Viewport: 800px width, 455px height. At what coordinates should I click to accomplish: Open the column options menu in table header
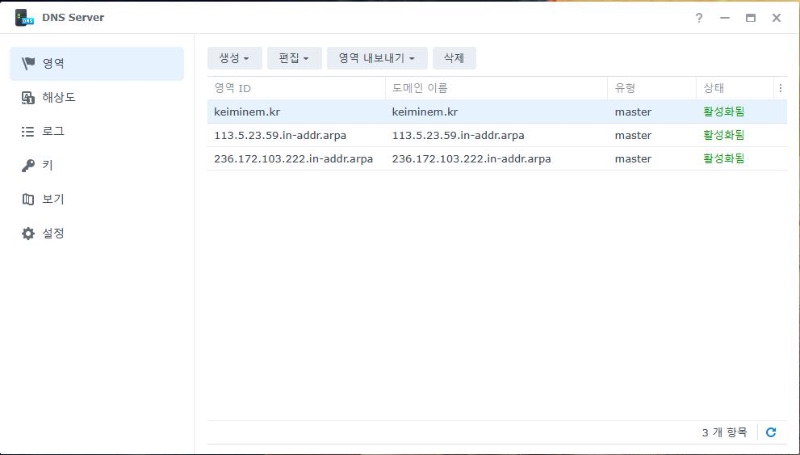[x=780, y=88]
